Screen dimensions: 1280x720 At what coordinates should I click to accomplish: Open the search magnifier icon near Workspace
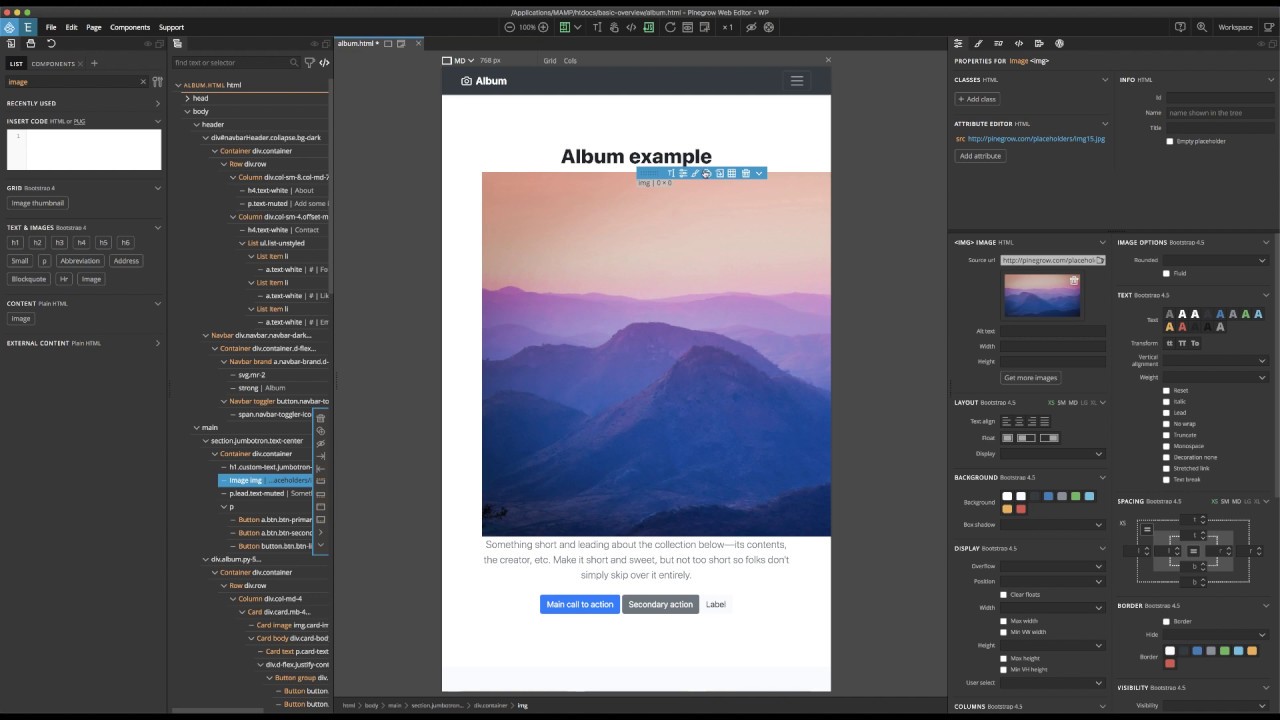pos(1201,27)
